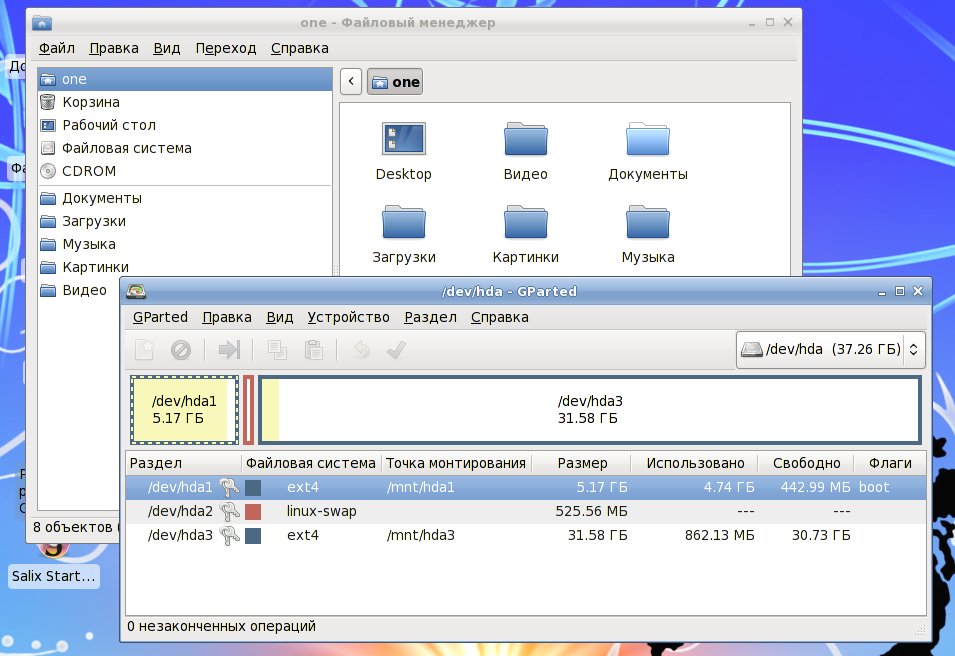Open Музыка bookmark in the sidebar
The width and height of the screenshot is (955, 656).
click(185, 244)
